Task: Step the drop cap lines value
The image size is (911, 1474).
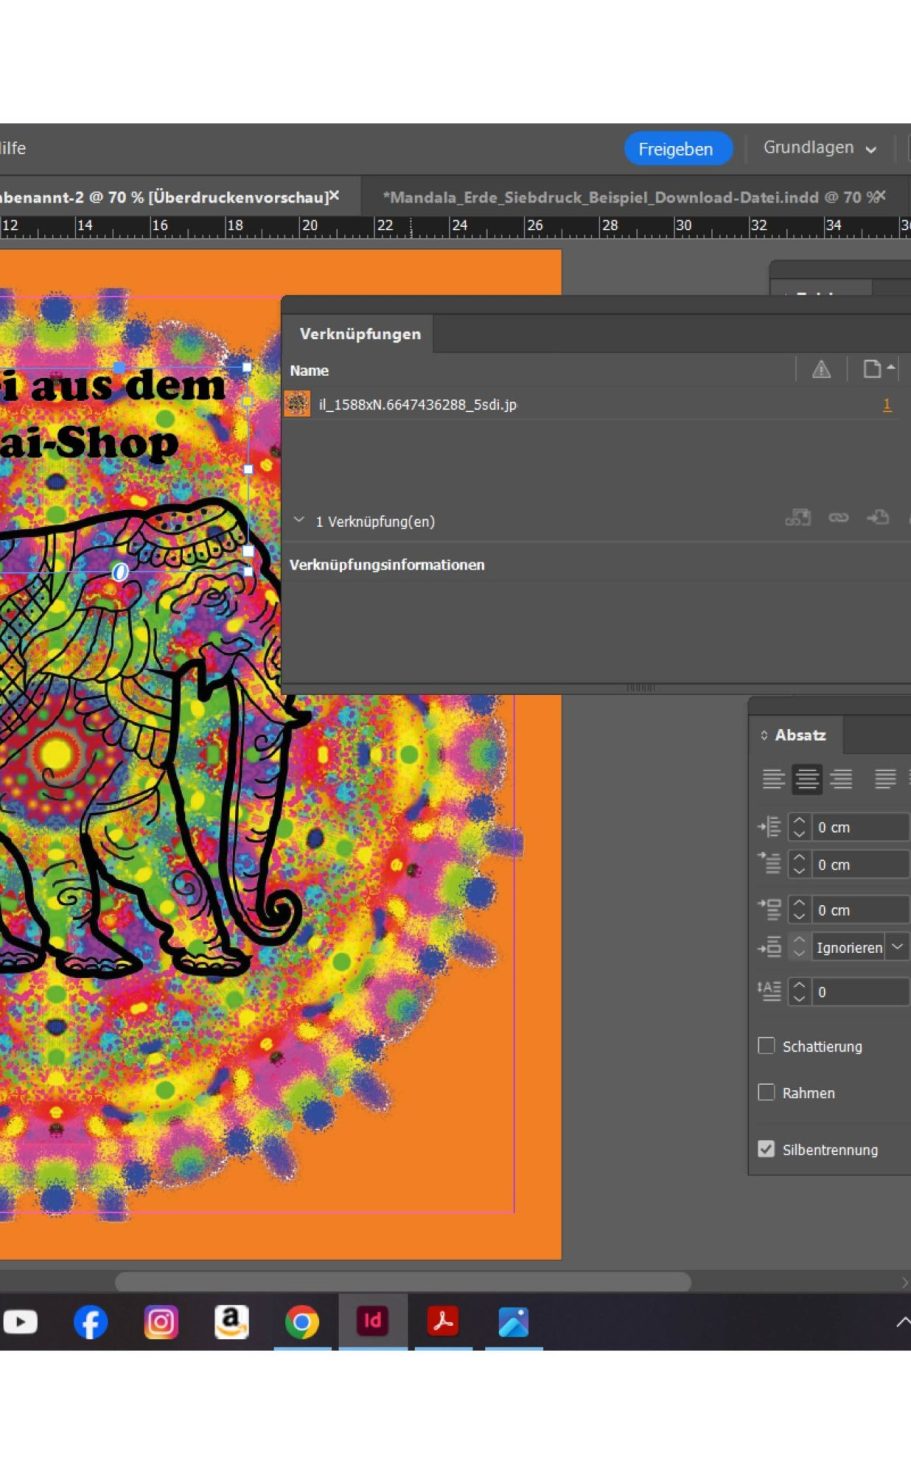Action: point(799,991)
